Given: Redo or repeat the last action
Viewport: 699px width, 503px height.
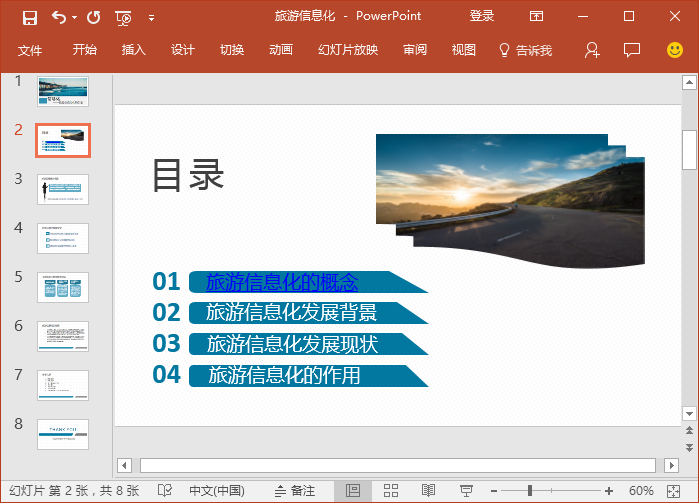Looking at the screenshot, I should (94, 17).
